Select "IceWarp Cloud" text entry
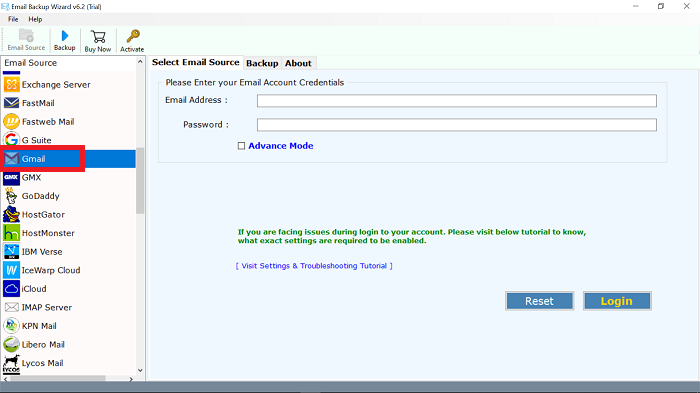Image resolution: width=700 pixels, height=393 pixels. tap(51, 270)
